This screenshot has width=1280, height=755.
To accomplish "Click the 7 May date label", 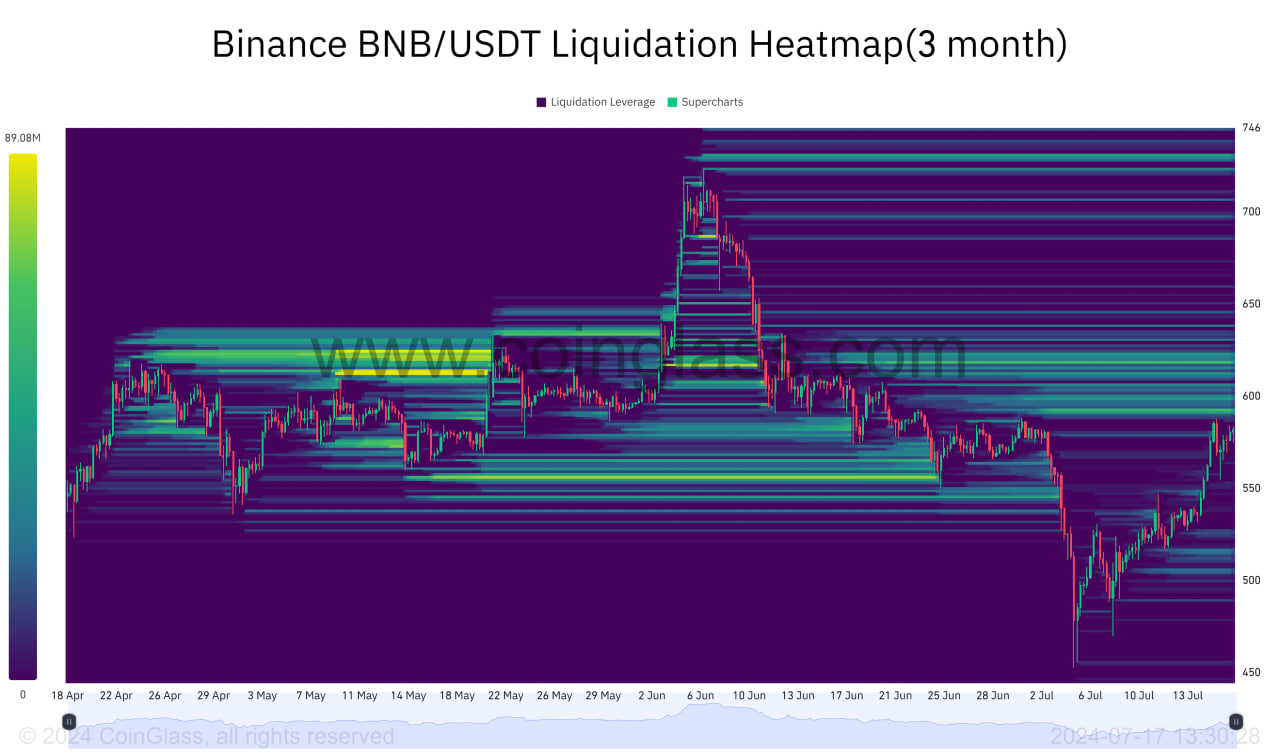I will (311, 695).
